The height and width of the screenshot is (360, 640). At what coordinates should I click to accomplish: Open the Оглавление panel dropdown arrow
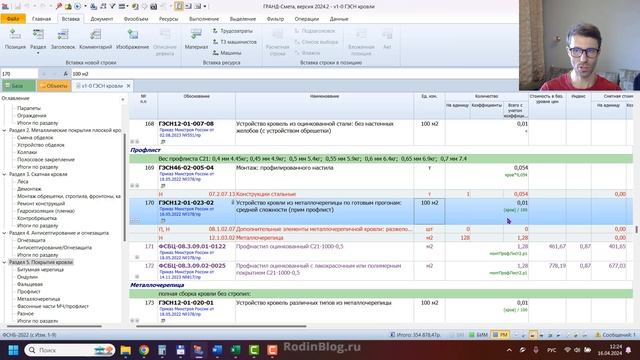click(x=122, y=99)
